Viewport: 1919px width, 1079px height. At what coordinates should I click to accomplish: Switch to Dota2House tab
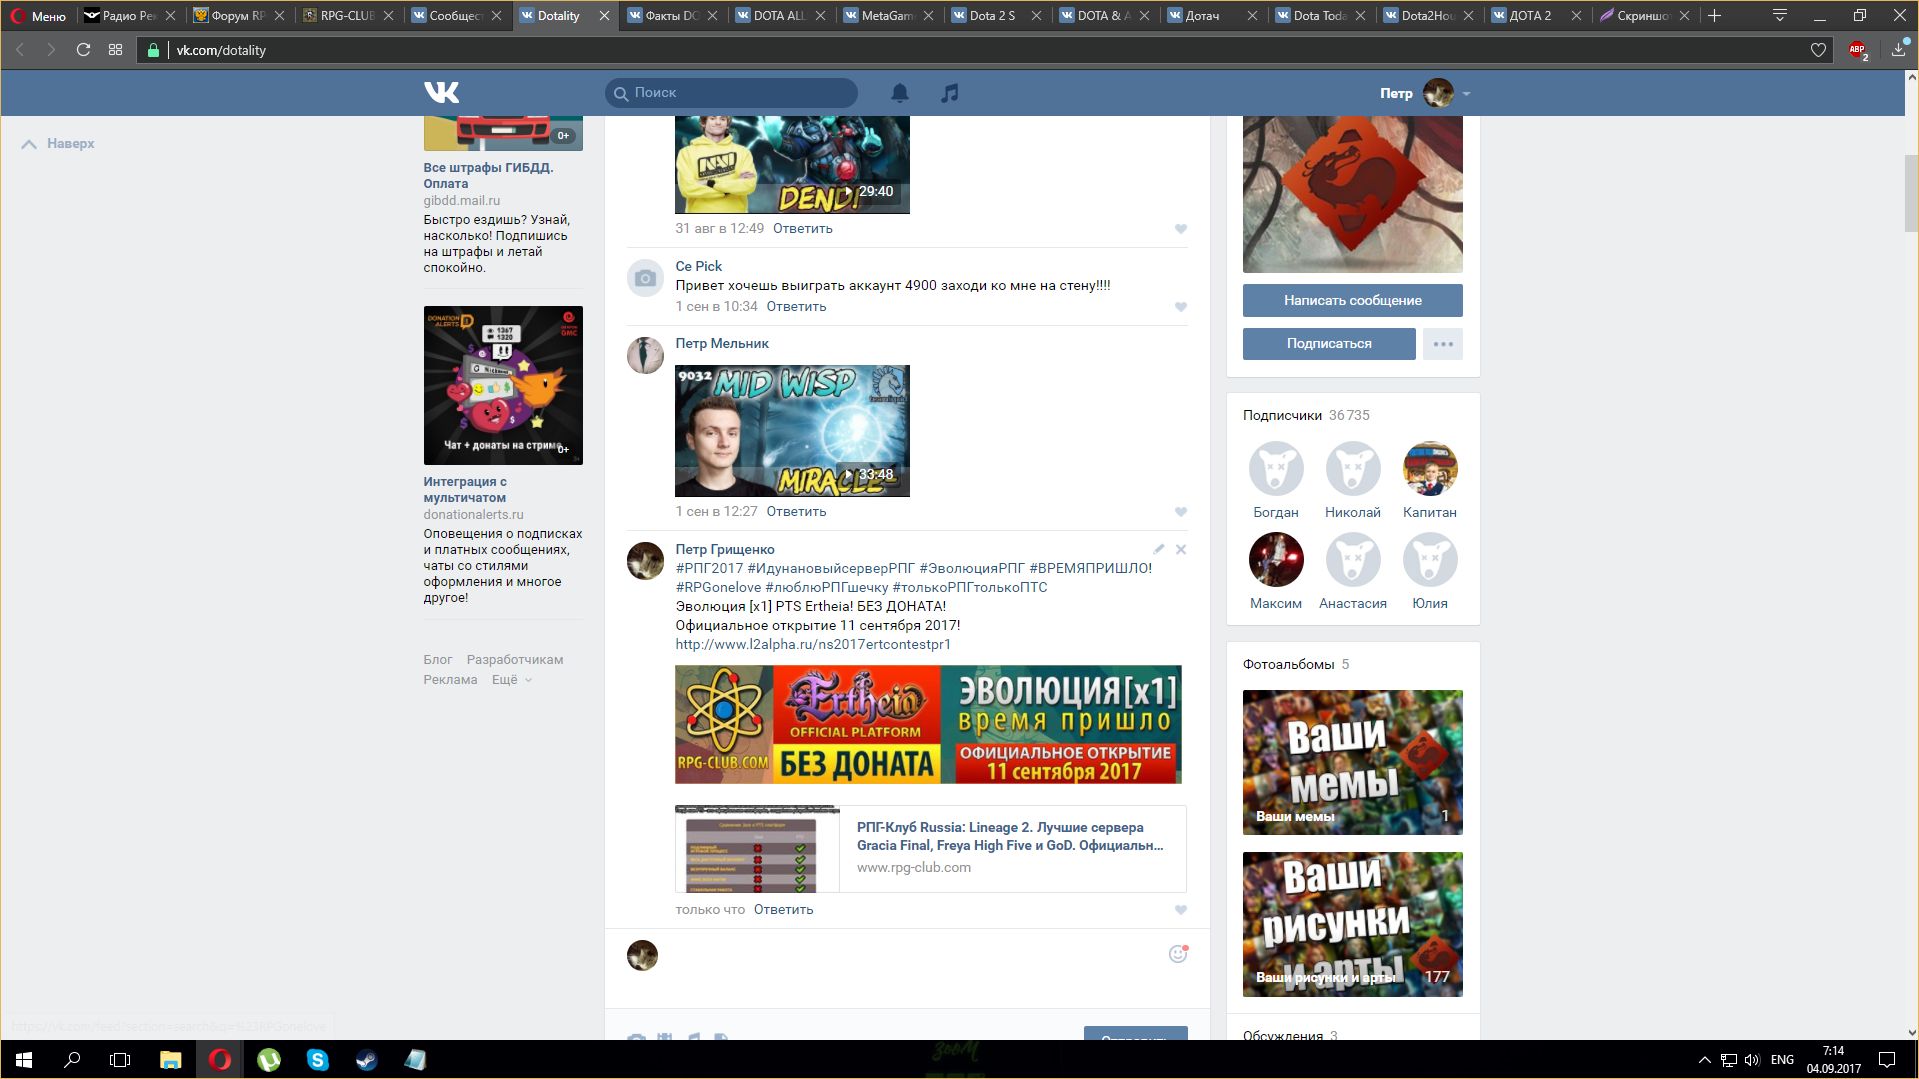[1427, 15]
